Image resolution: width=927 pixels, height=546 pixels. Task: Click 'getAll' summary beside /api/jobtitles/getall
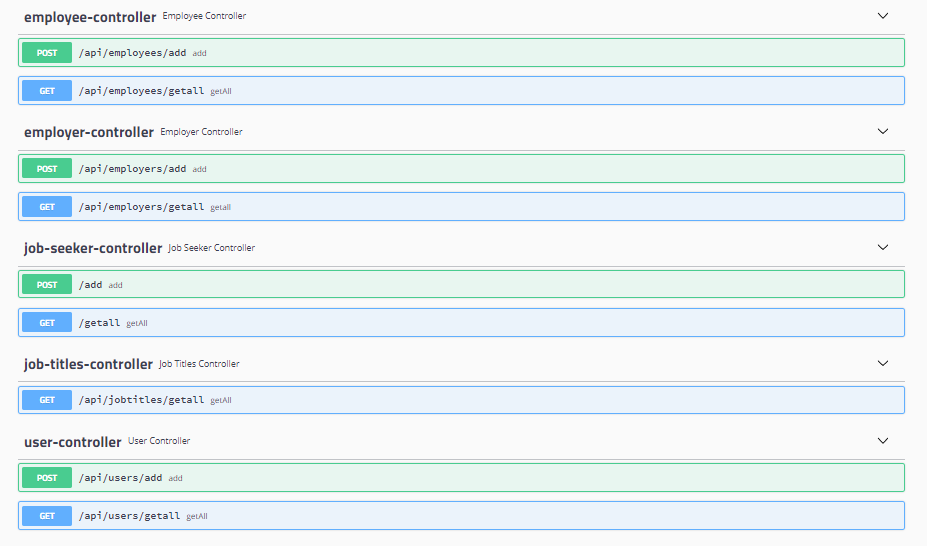221,400
